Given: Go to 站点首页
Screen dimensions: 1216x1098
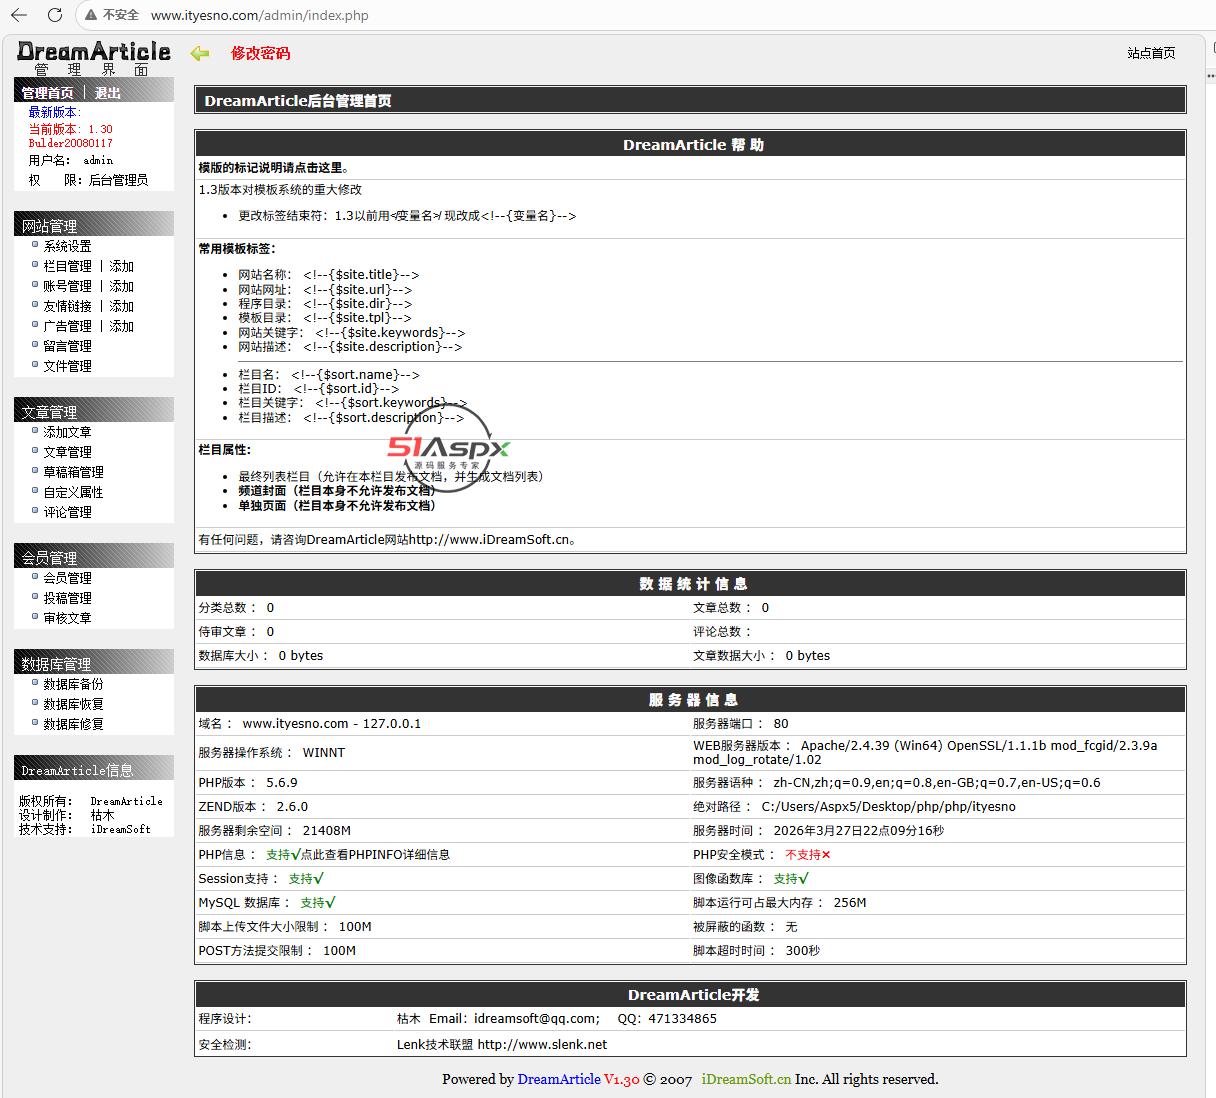Looking at the screenshot, I should pos(1151,53).
